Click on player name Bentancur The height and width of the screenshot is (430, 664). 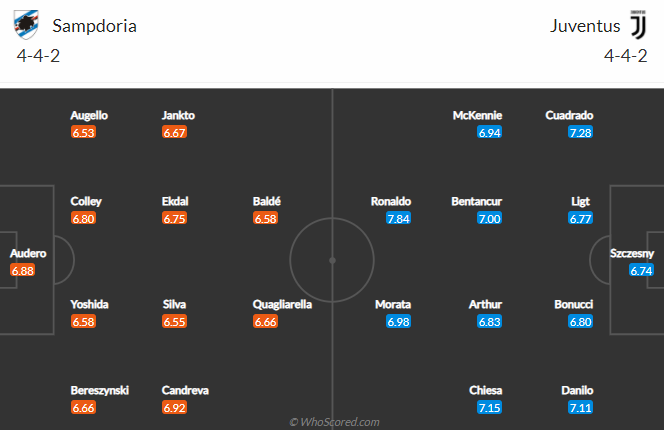476,201
